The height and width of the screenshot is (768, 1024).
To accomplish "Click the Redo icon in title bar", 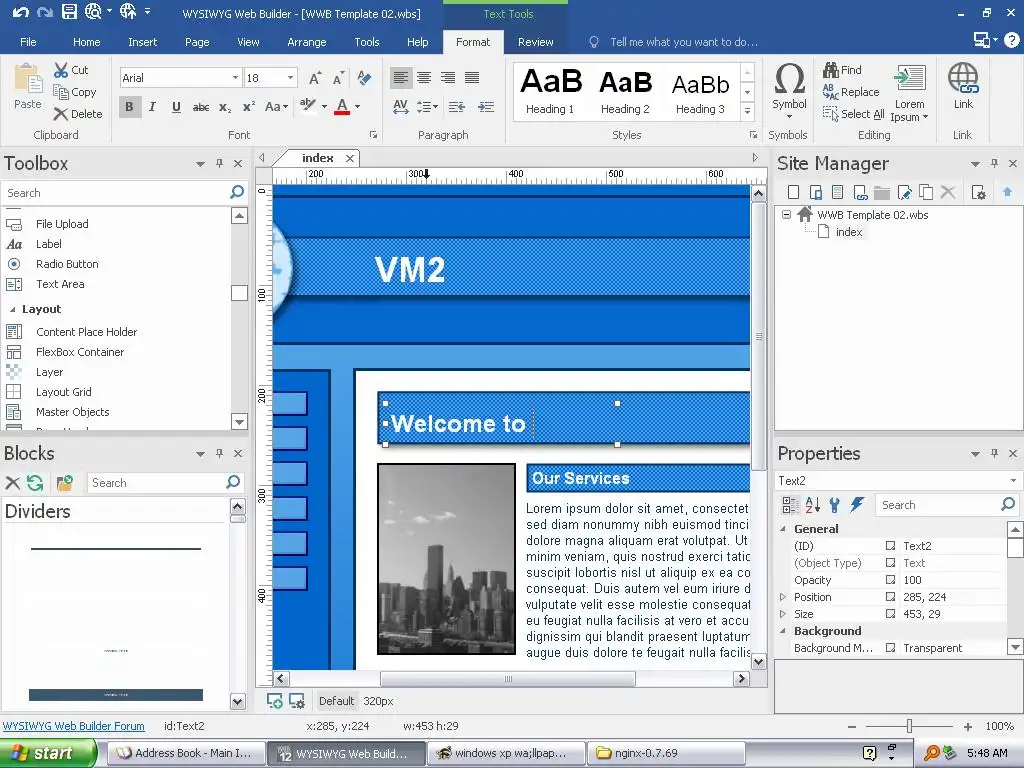I will [x=44, y=12].
